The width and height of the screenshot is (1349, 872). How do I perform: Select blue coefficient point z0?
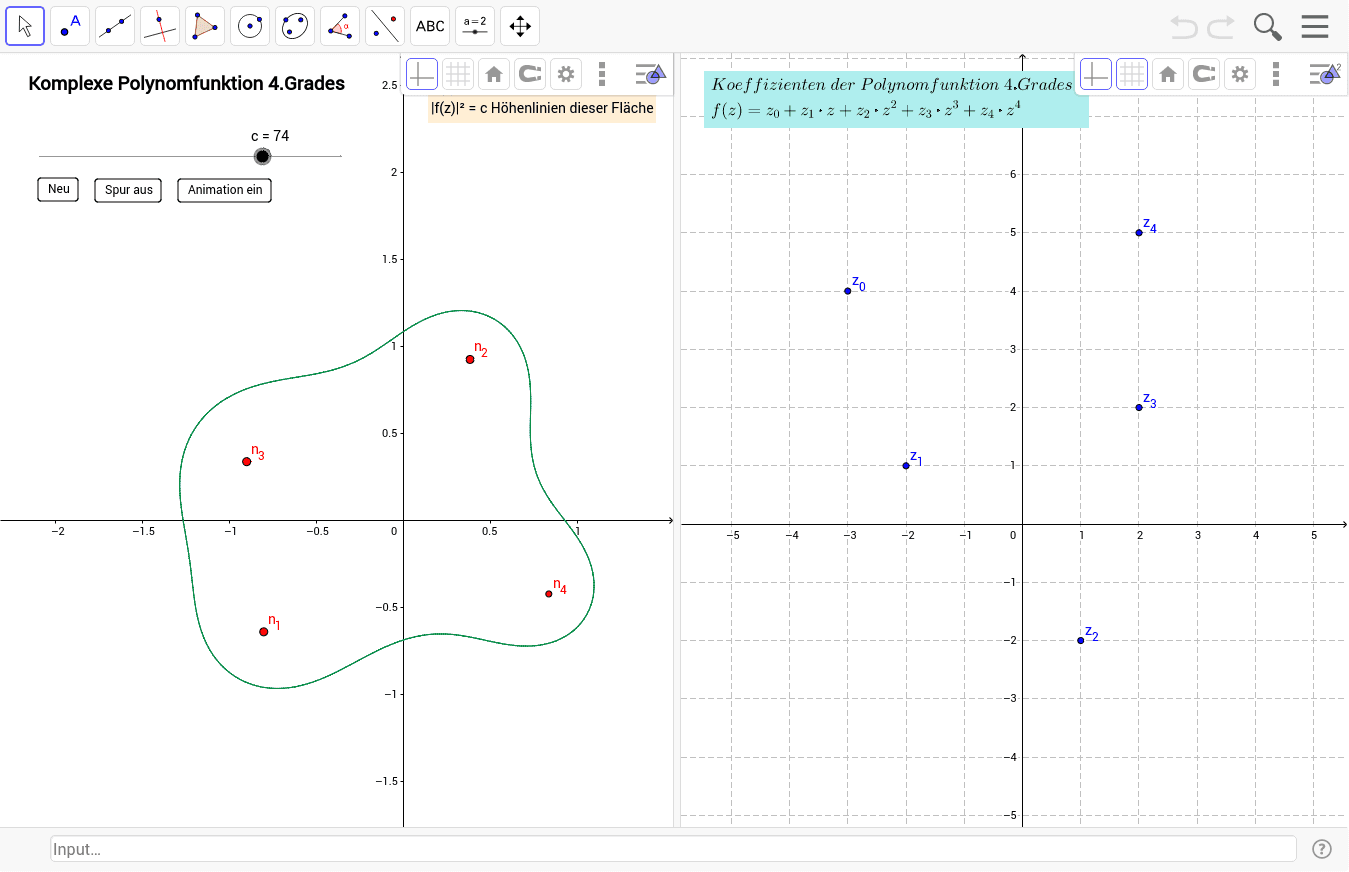848,291
